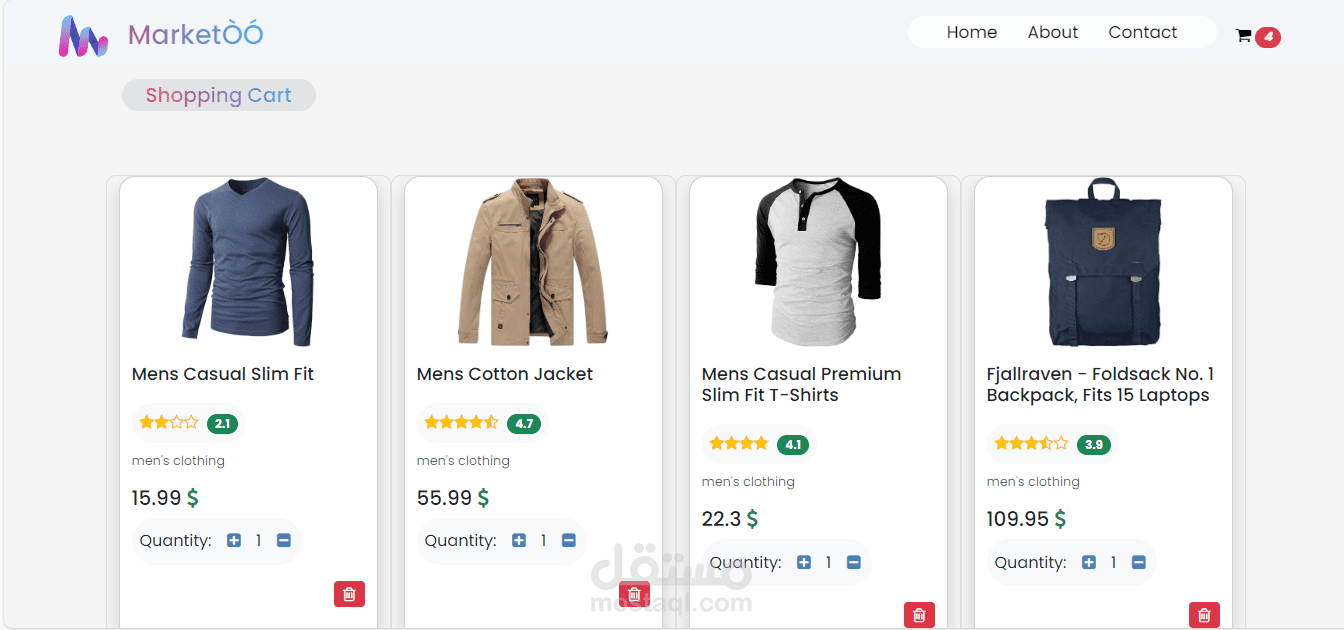Navigate to the Contact page
Viewport: 1344px width, 630px height.
[x=1143, y=33]
